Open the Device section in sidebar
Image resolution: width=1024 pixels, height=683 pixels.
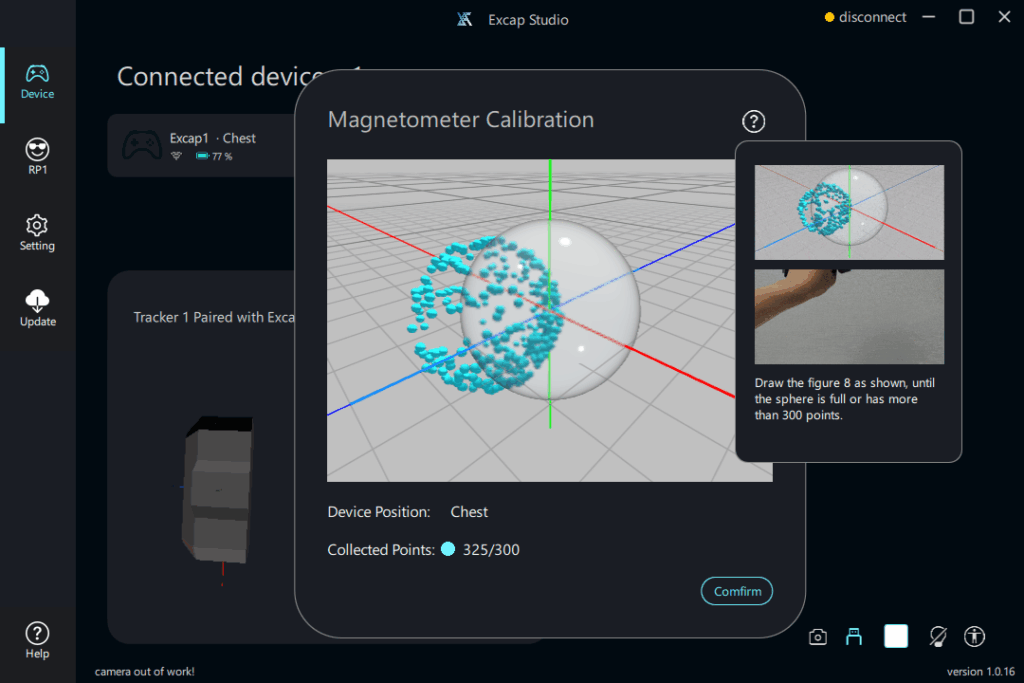point(37,83)
